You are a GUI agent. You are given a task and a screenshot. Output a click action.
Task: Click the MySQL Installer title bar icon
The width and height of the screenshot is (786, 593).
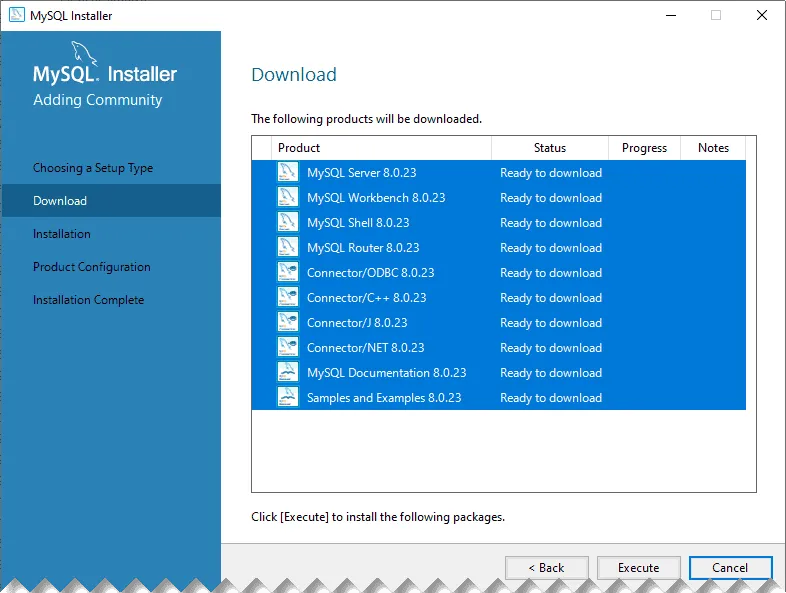17,15
